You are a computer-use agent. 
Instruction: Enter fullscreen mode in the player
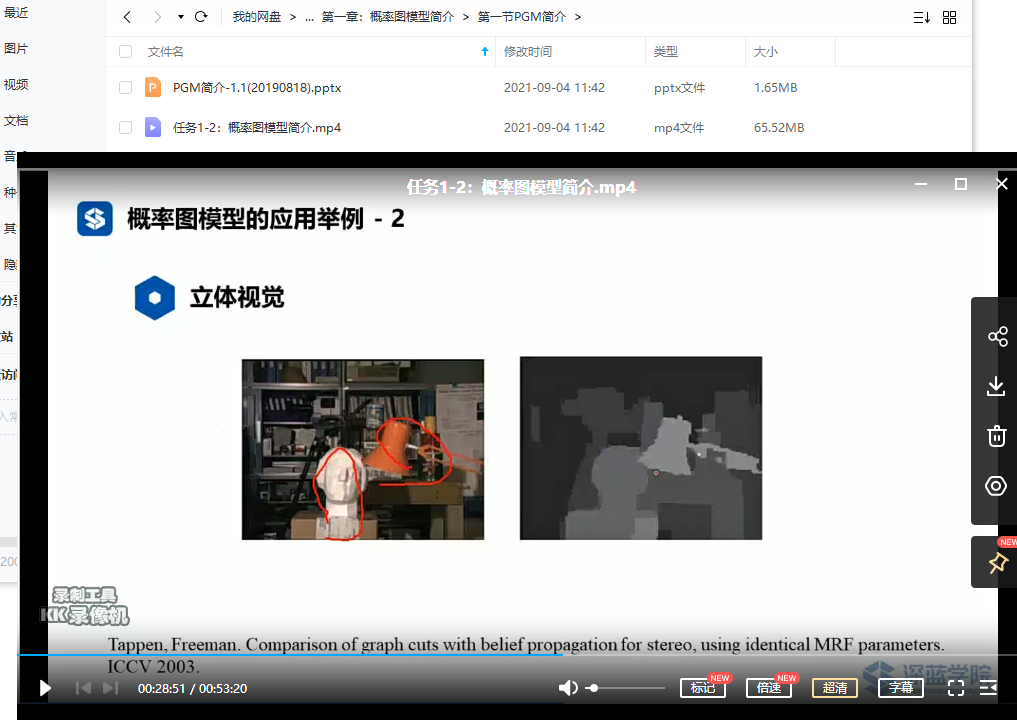[956, 688]
